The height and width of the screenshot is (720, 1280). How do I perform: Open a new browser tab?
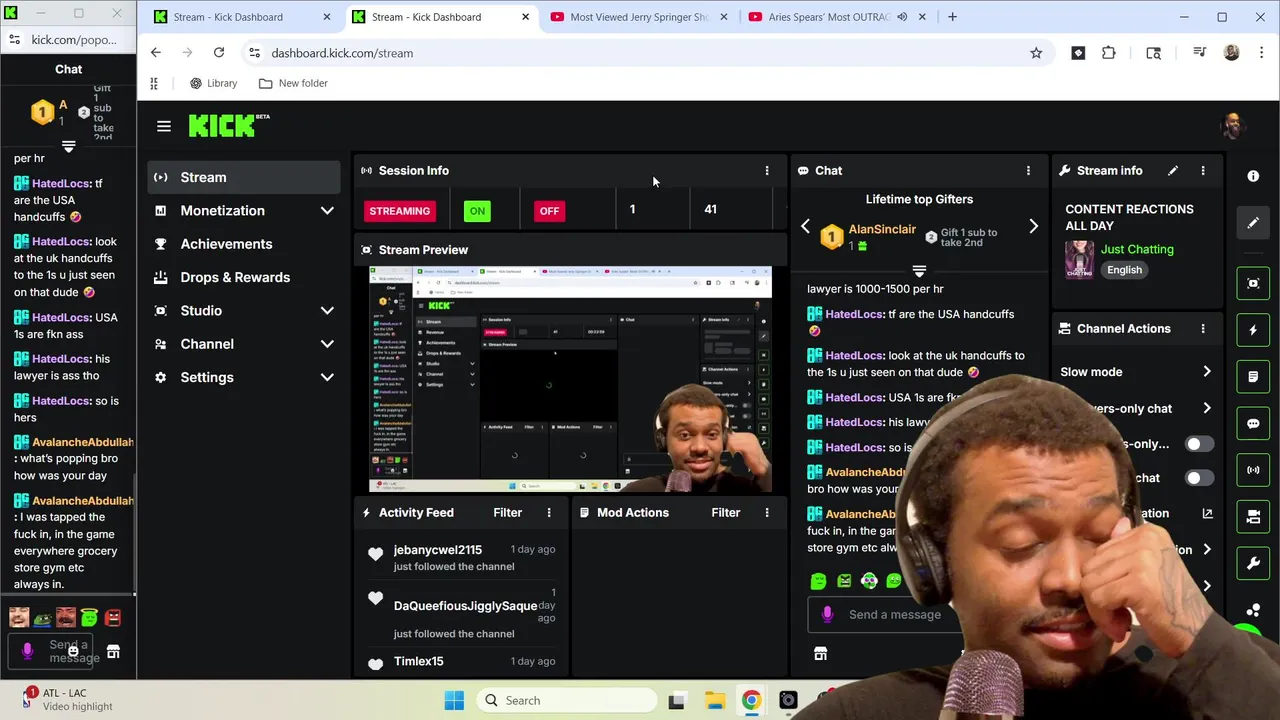point(952,17)
